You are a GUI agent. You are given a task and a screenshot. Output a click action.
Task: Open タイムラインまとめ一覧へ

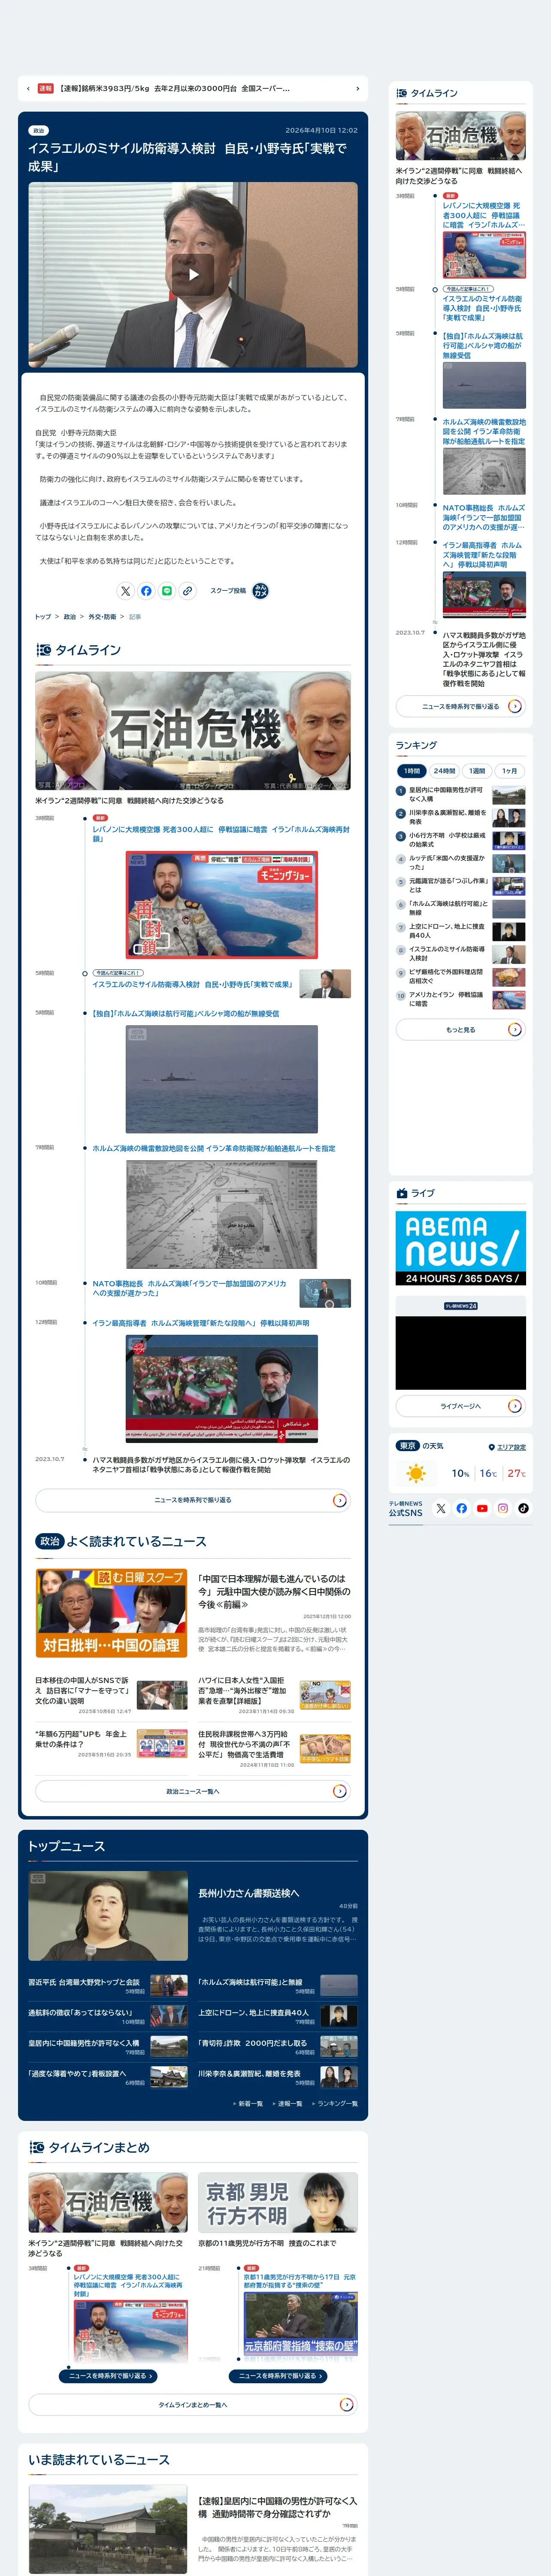193,2405
